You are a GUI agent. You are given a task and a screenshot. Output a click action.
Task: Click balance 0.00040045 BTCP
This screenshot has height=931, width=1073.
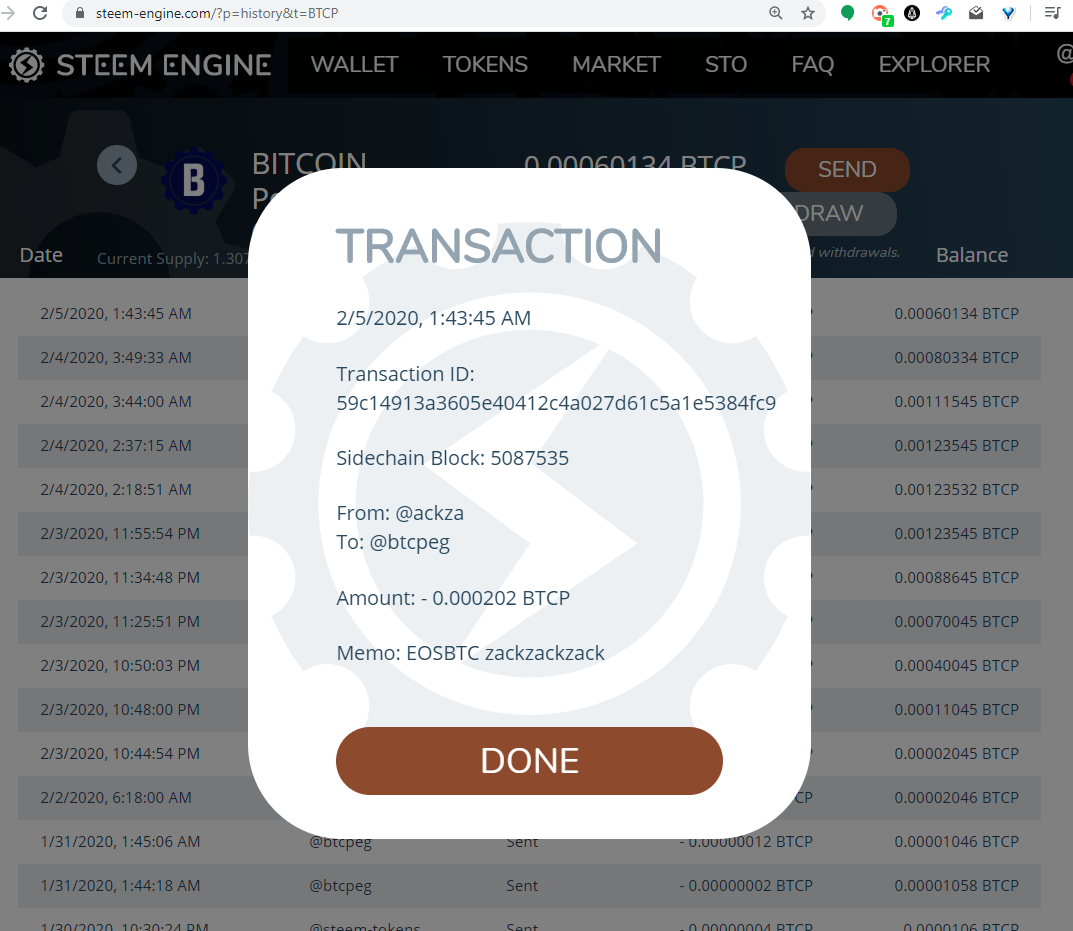(x=956, y=665)
